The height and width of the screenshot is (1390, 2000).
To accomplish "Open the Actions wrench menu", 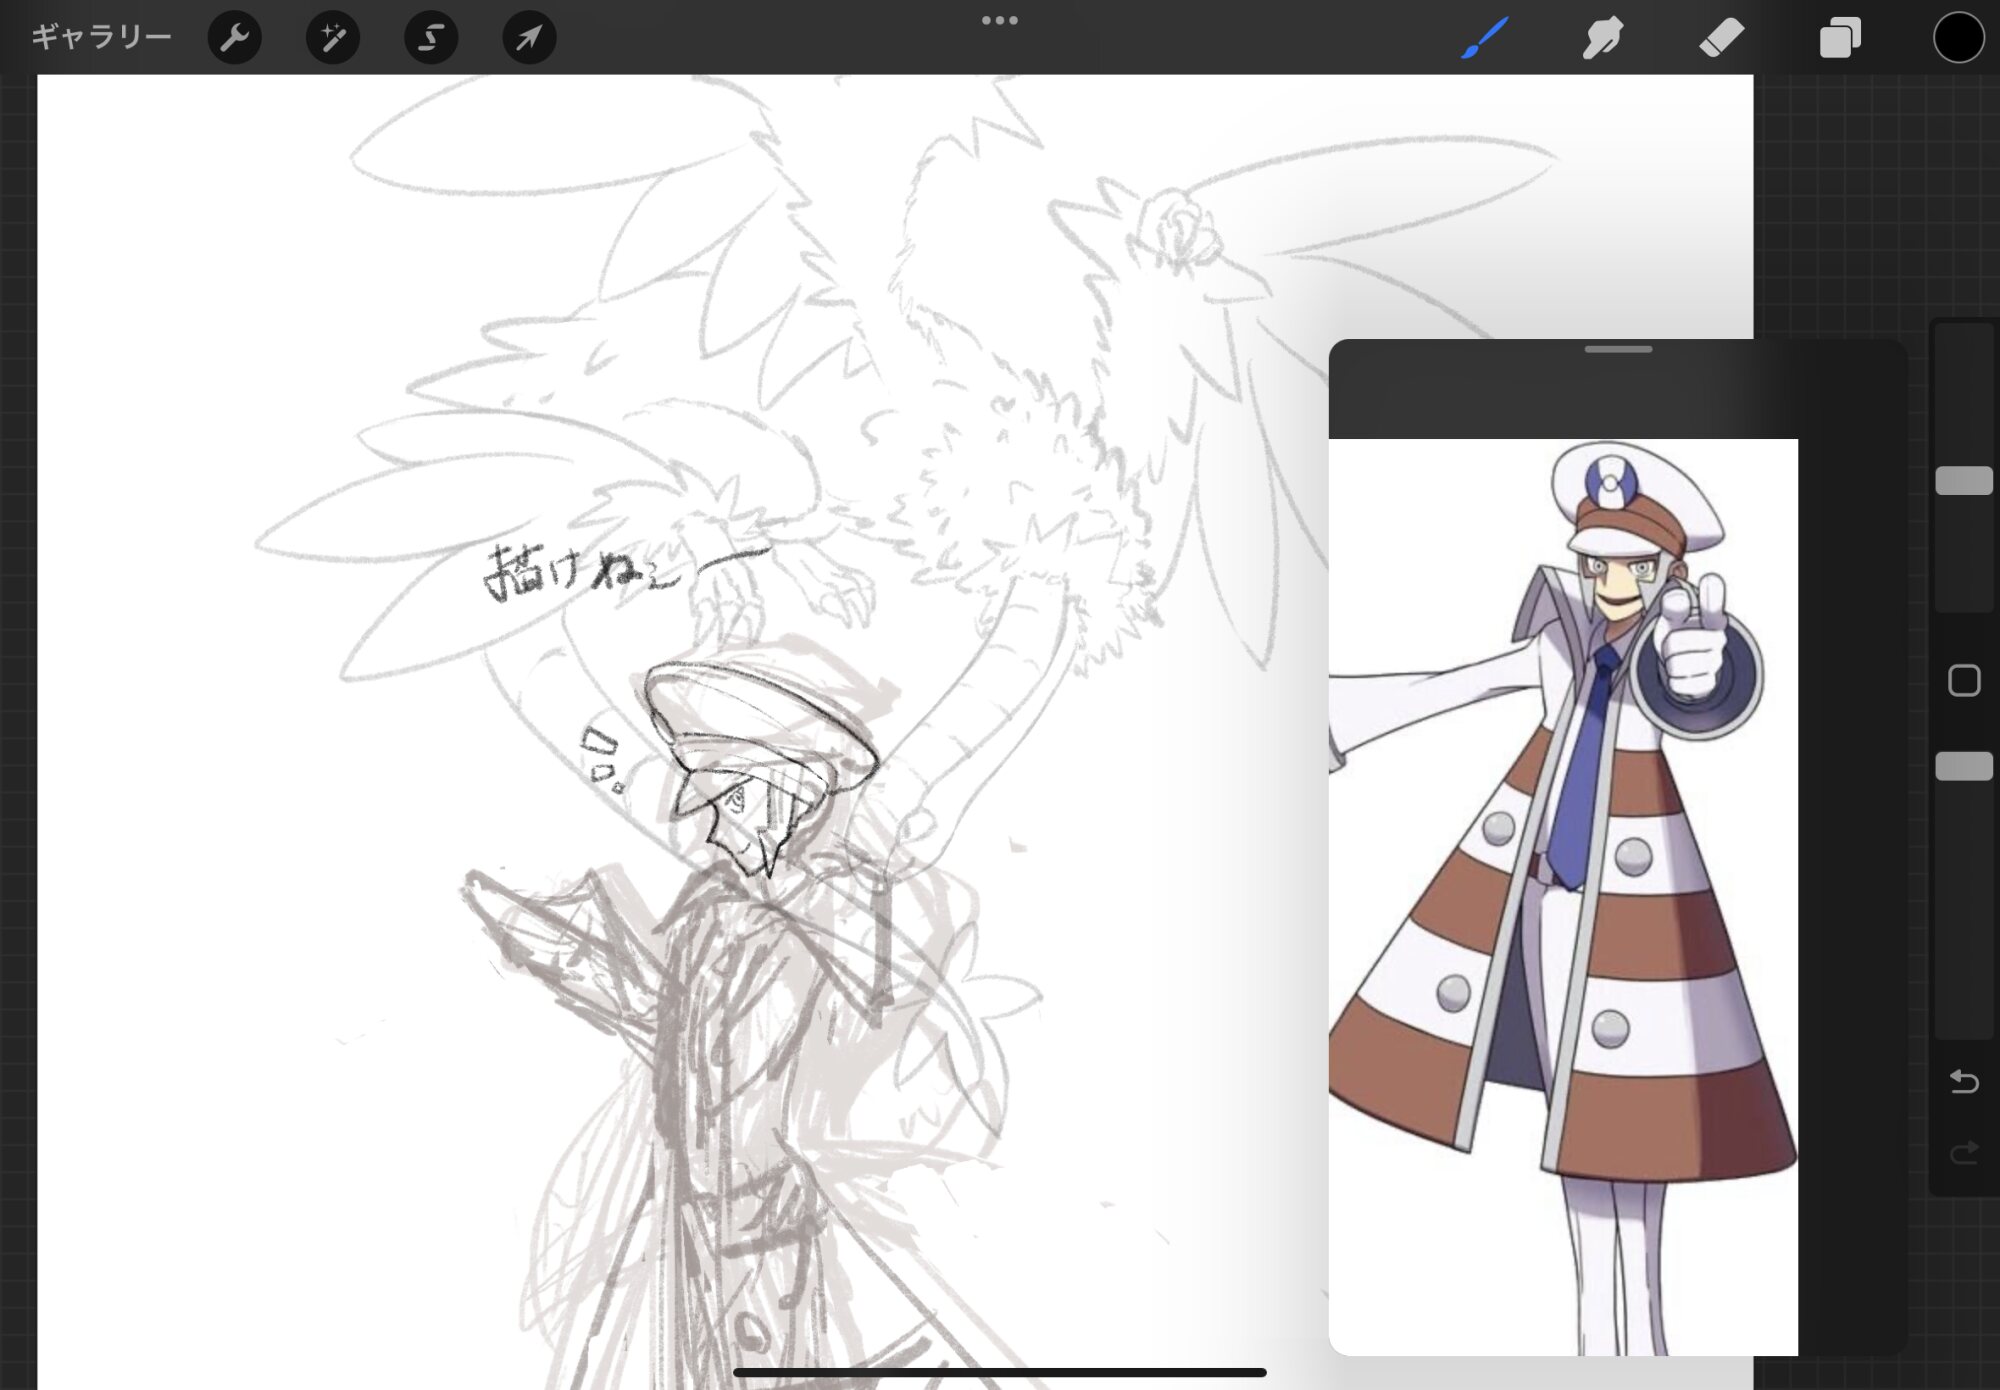I will pyautogui.click(x=234, y=38).
